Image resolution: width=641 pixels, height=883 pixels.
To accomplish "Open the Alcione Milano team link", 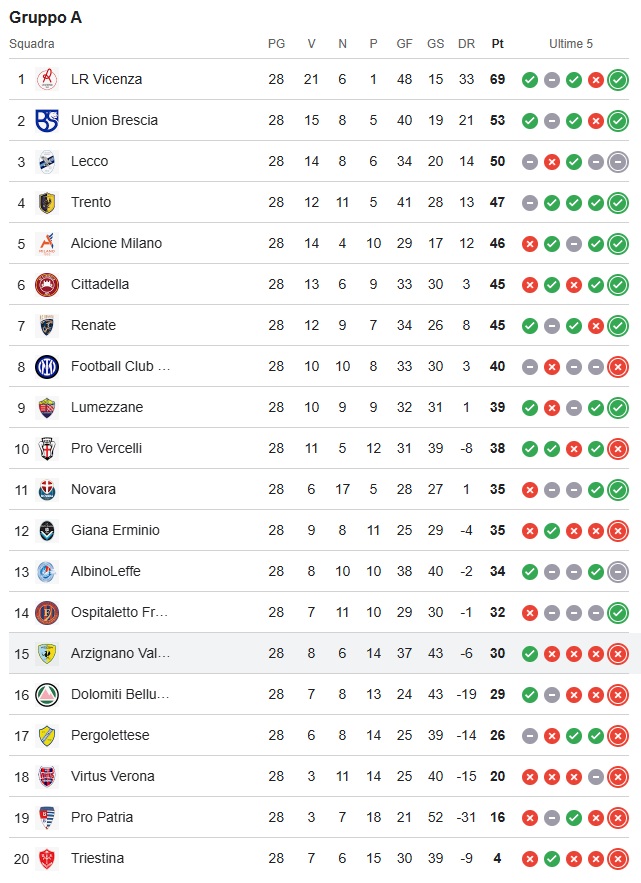I will click(116, 243).
